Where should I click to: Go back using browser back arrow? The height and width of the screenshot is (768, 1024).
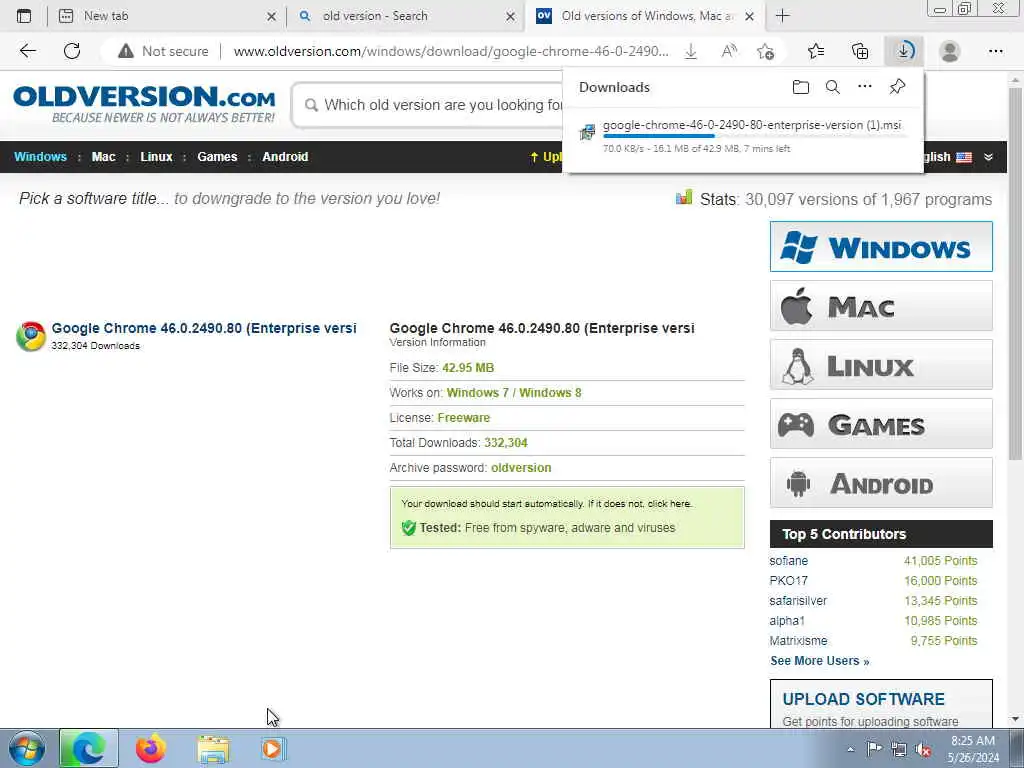click(x=27, y=51)
